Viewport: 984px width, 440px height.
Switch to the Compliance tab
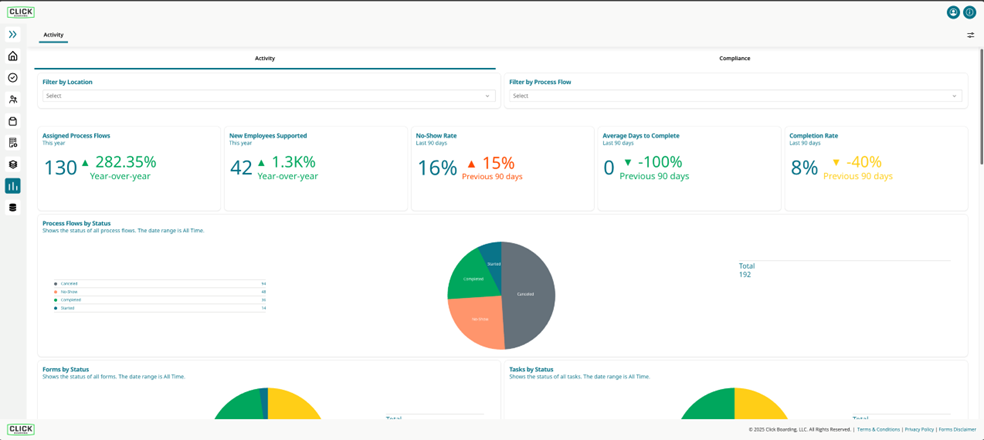pyautogui.click(x=734, y=58)
